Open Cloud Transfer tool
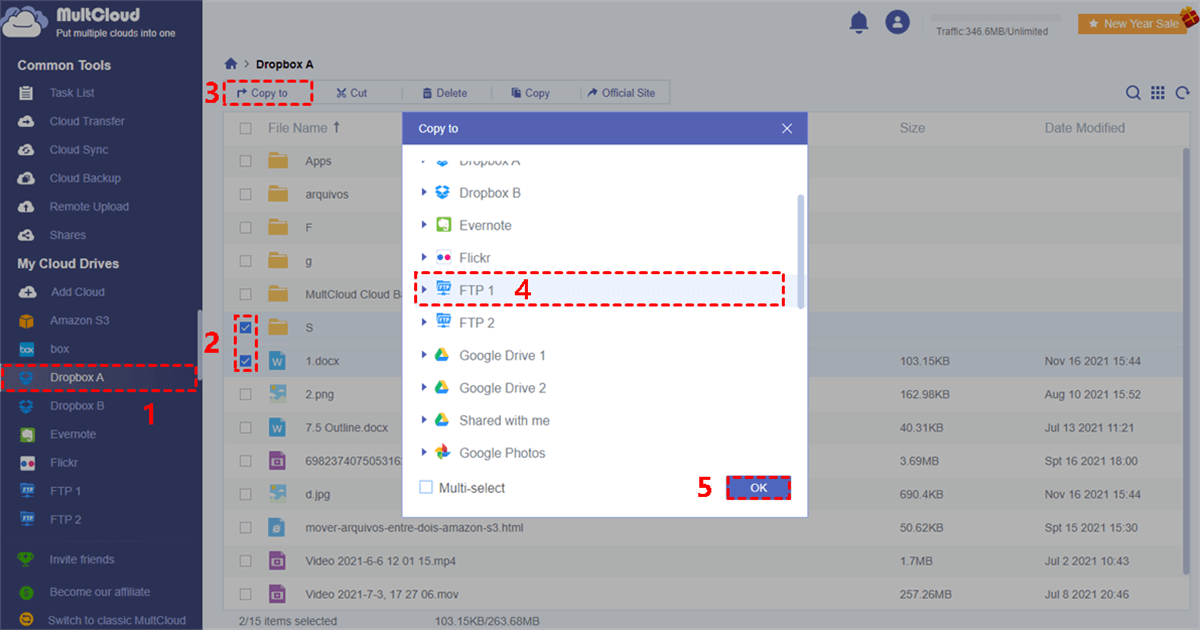1200x630 pixels. coord(87,121)
